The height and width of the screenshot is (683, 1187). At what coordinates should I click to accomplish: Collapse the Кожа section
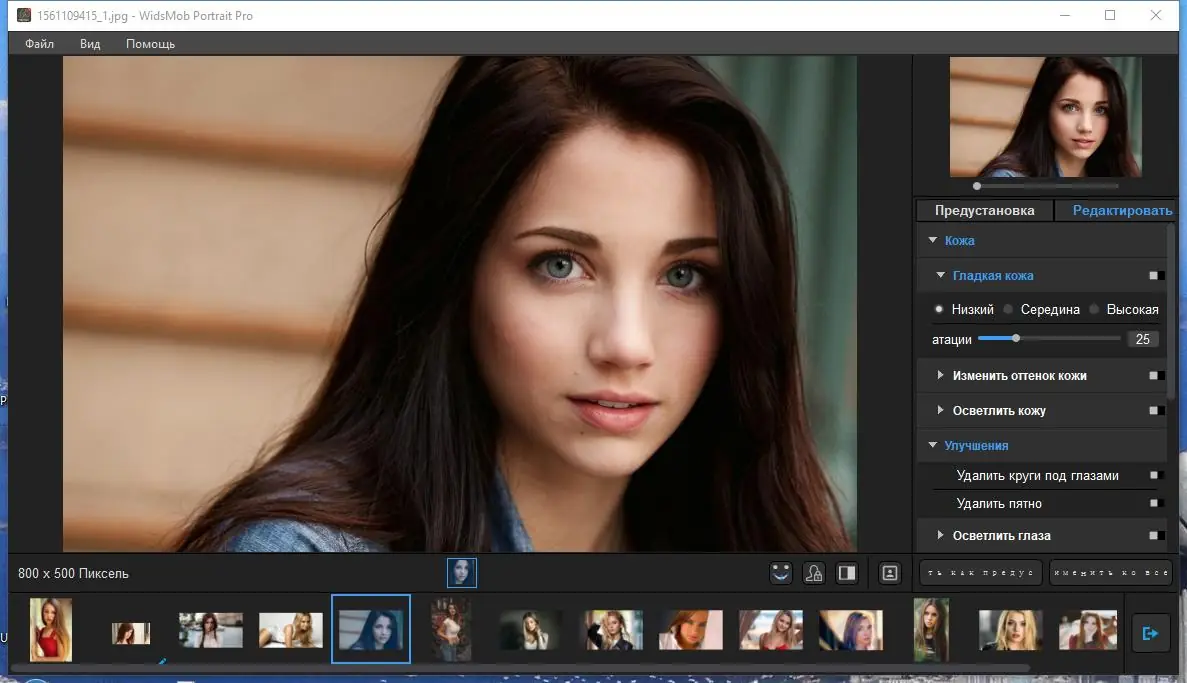point(933,240)
